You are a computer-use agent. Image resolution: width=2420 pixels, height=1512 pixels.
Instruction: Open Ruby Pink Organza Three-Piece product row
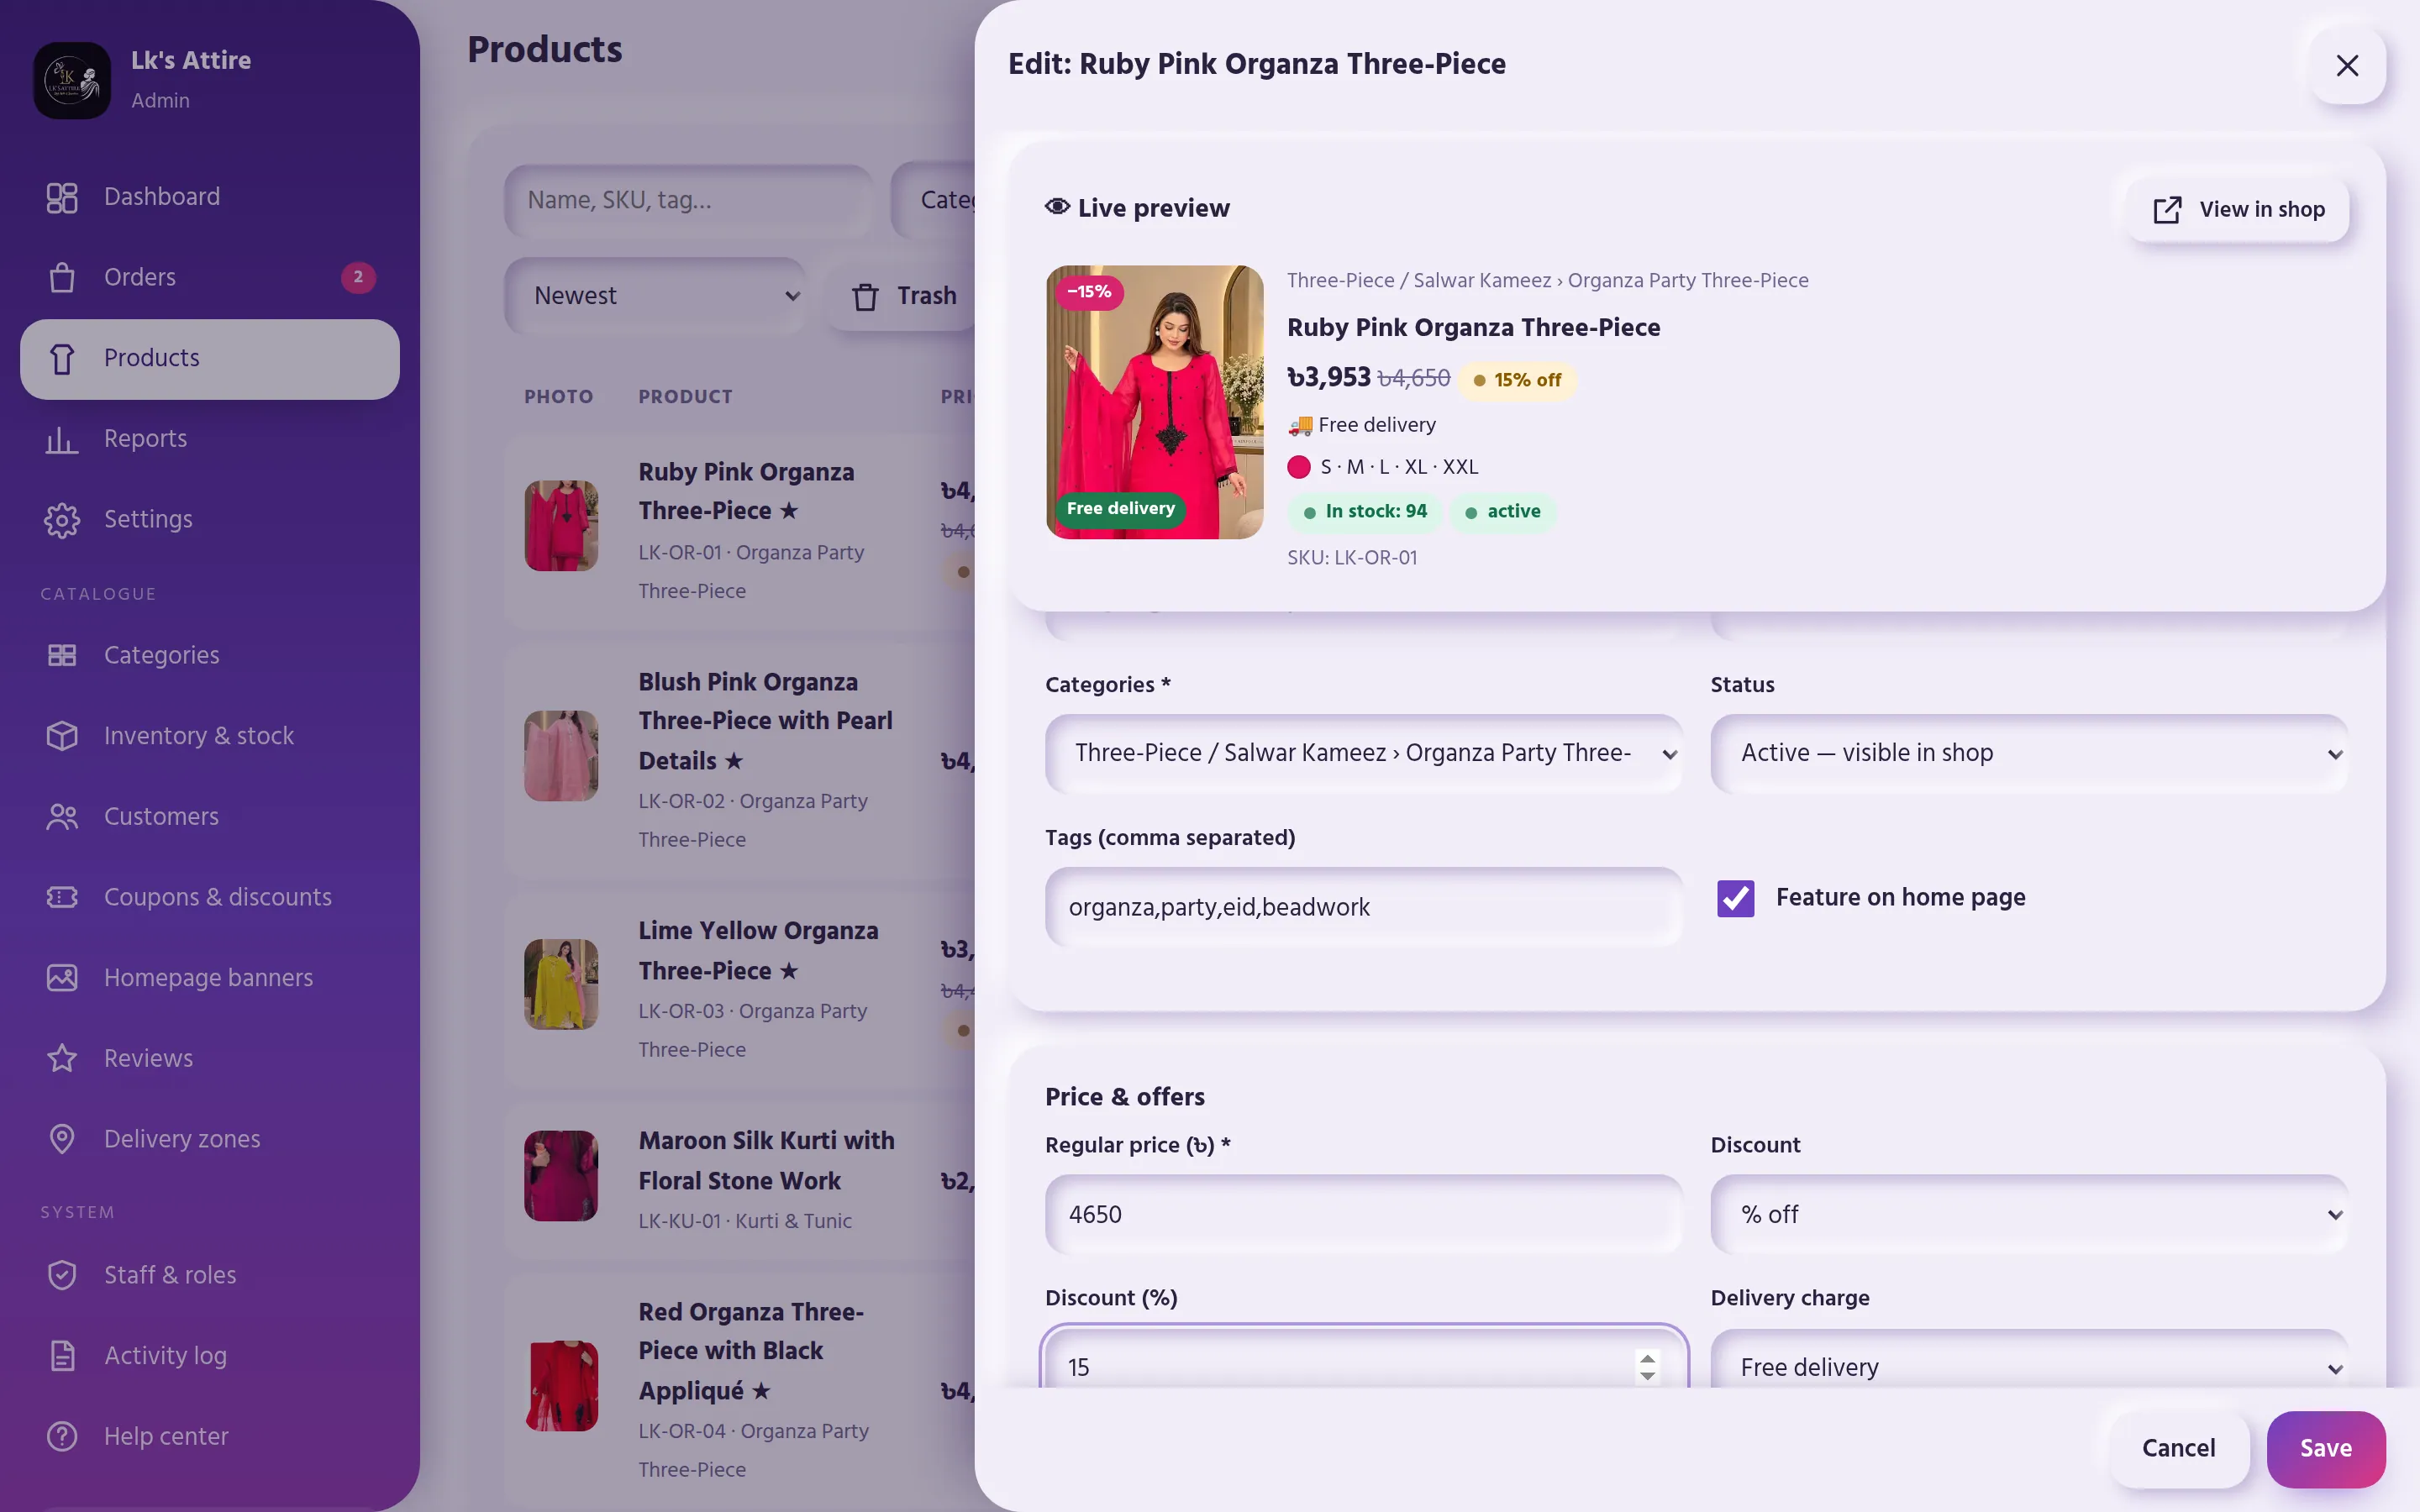click(740, 531)
